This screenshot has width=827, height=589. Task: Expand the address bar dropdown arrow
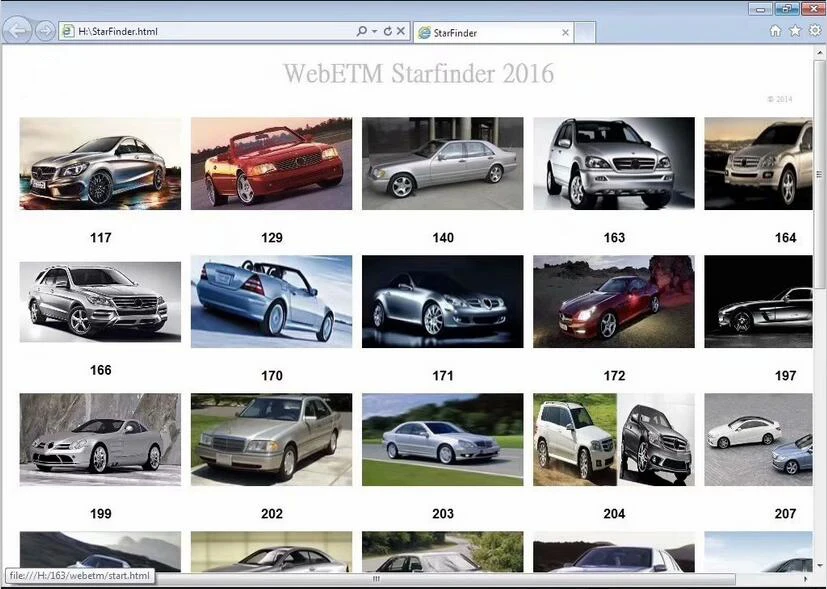374,31
